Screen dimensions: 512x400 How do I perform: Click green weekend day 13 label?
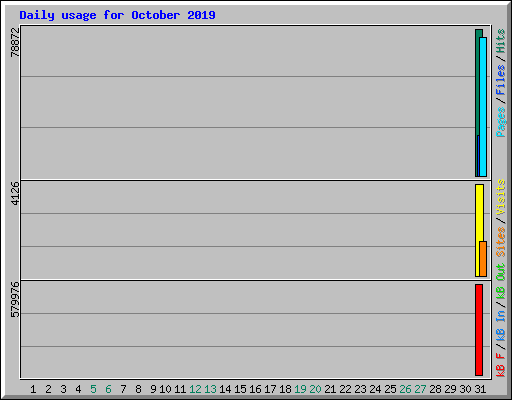[210, 389]
